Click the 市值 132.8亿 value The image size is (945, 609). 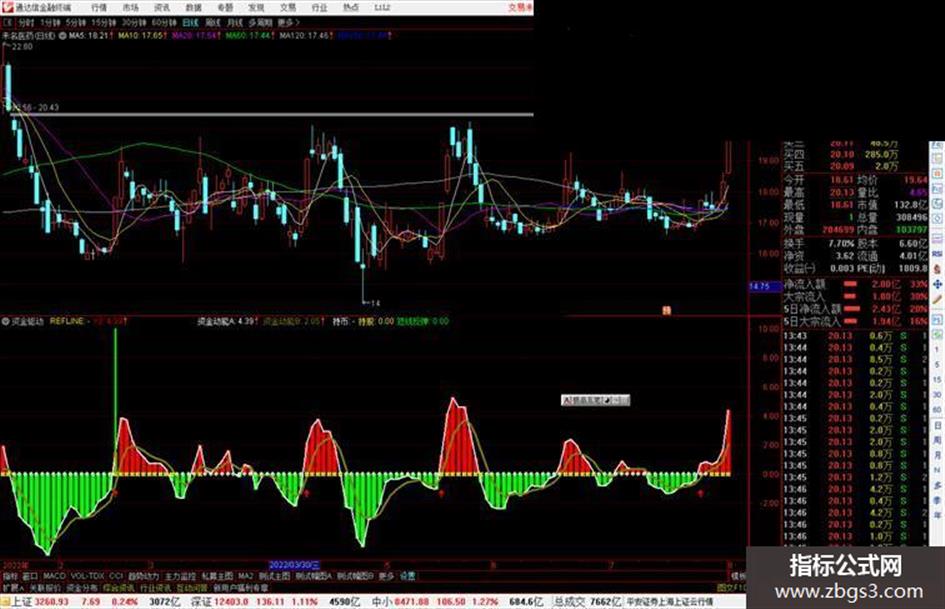(x=910, y=205)
